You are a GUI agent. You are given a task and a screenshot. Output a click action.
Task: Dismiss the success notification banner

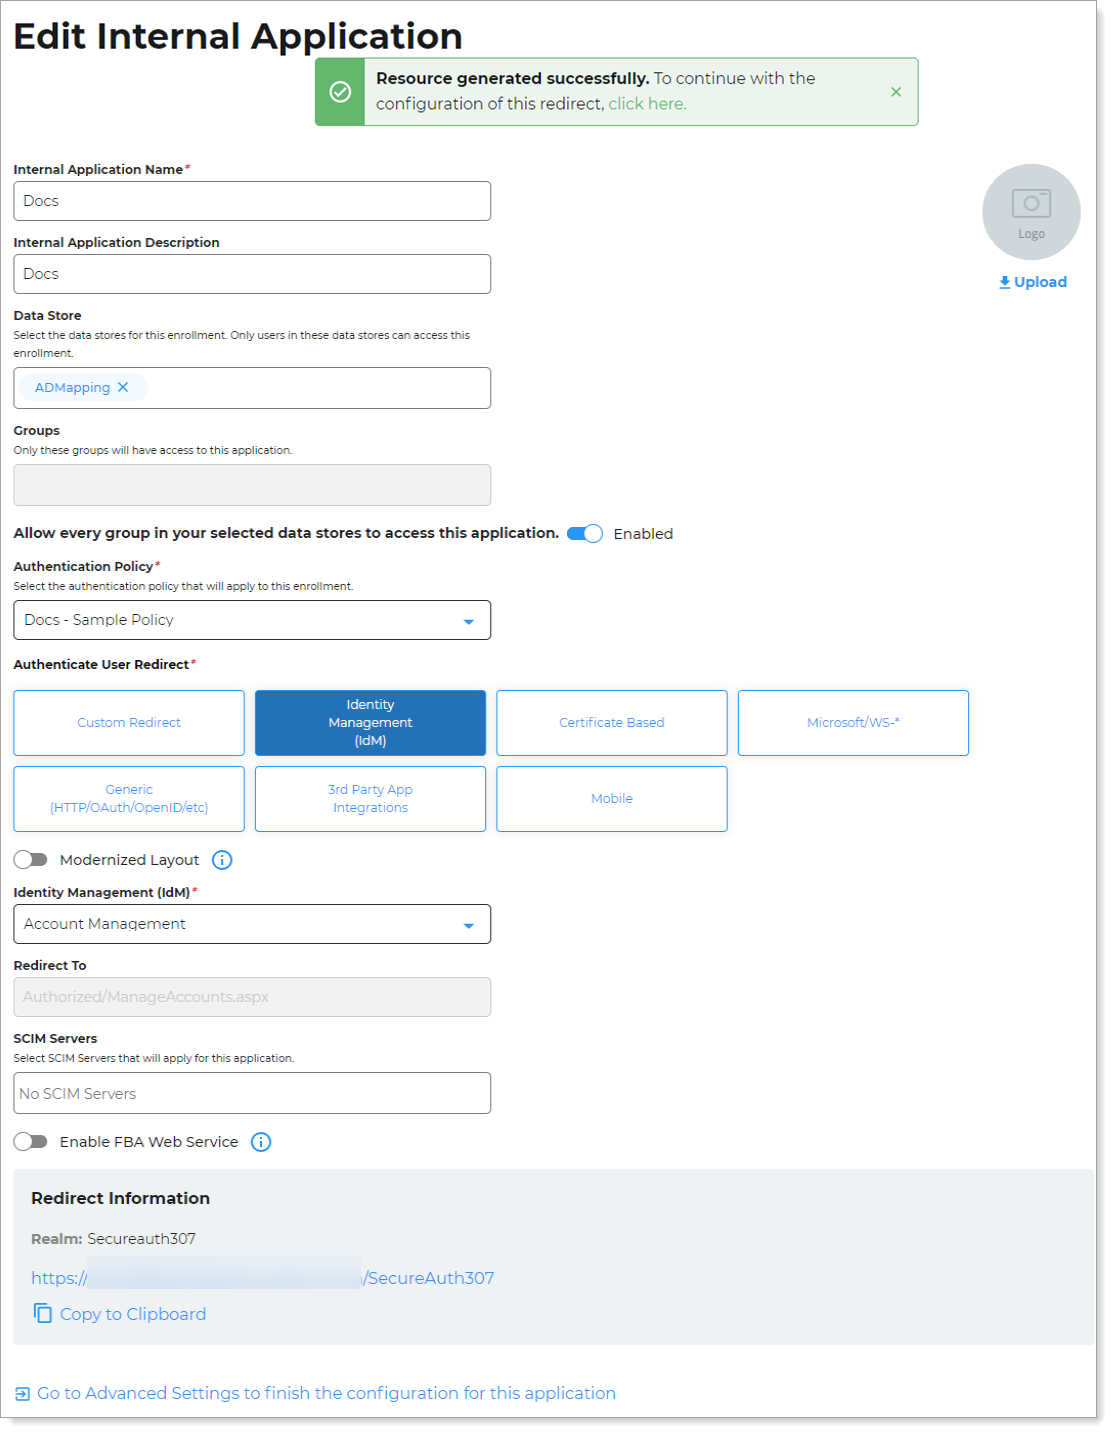click(896, 92)
